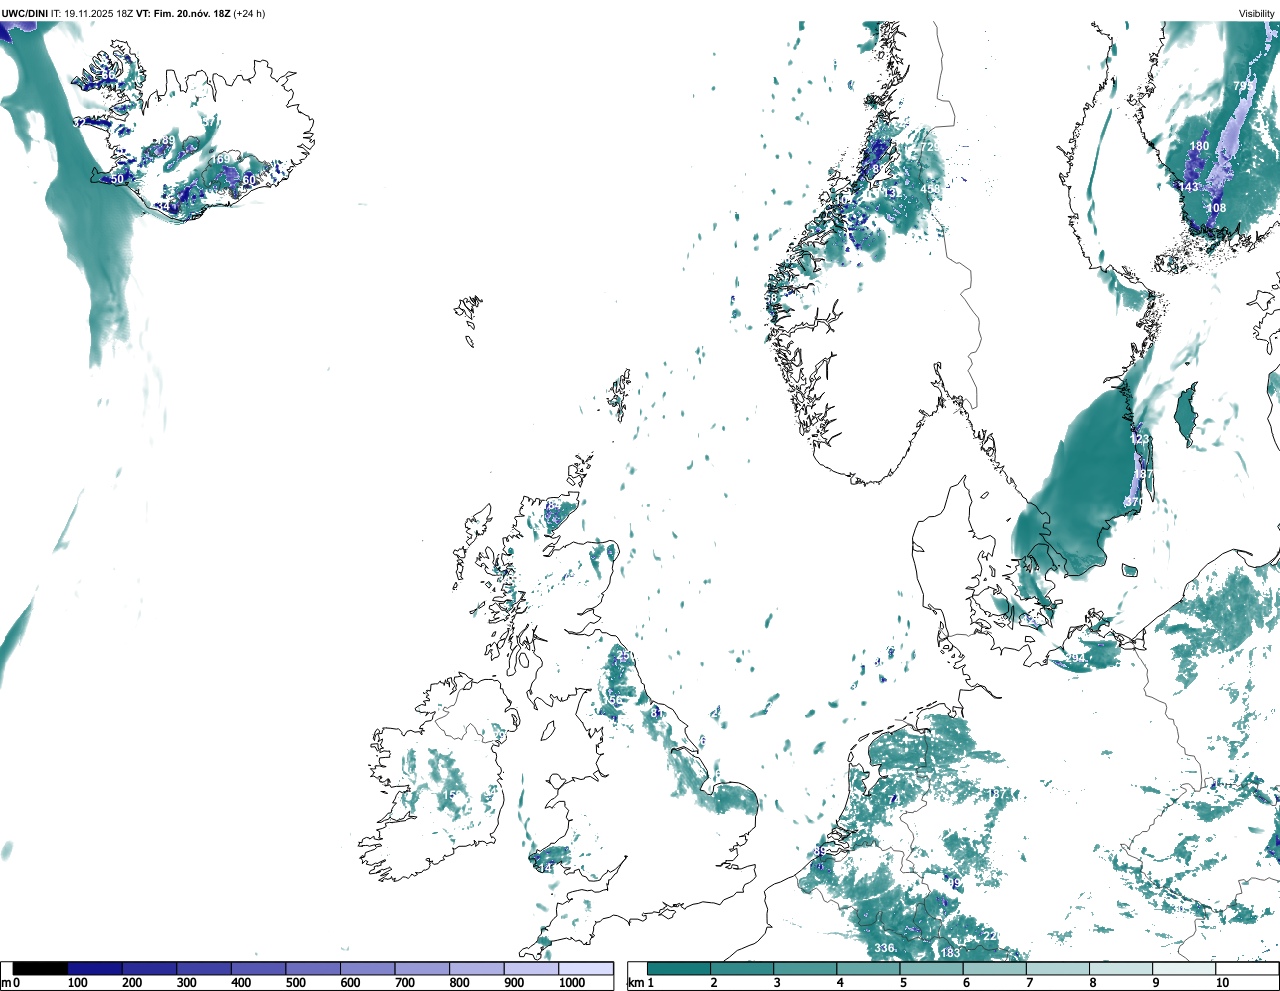
Task: Click the "143" value on the Finnish coast
Action: point(1189,187)
